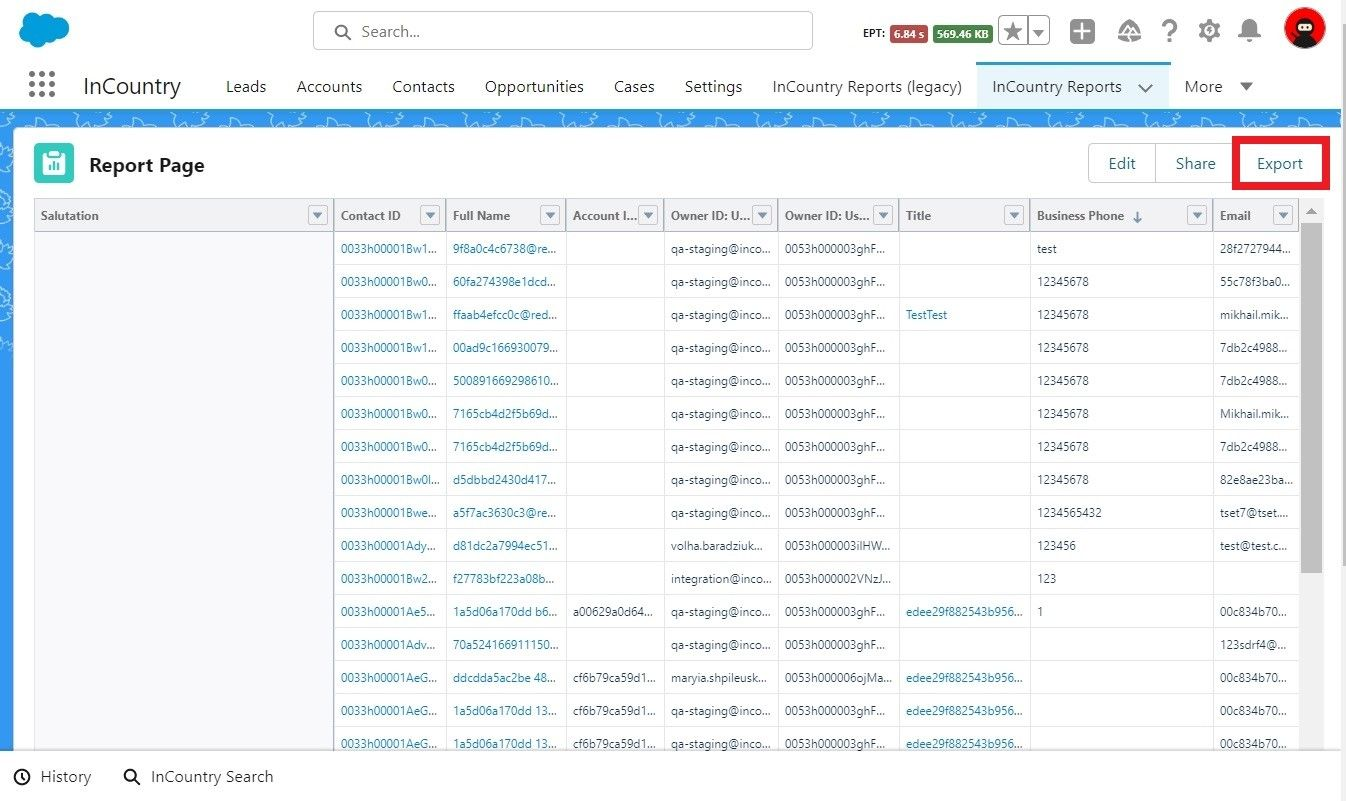
Task: Click the Global Actions plus icon
Action: (1082, 32)
